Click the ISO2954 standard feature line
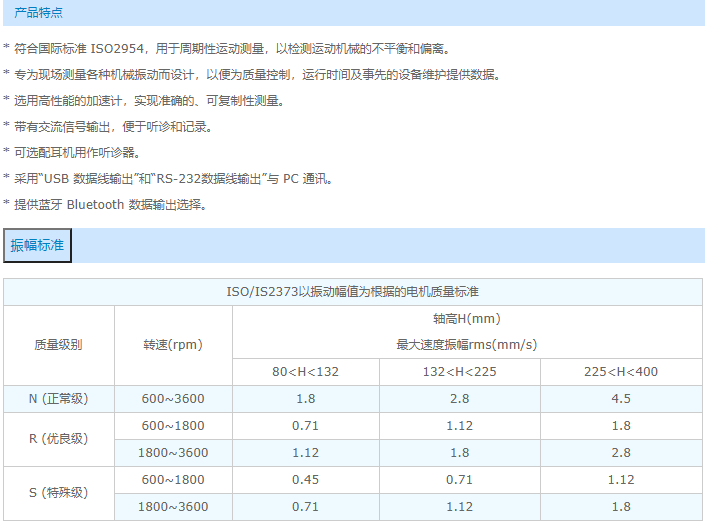The width and height of the screenshot is (705, 524). tap(230, 49)
